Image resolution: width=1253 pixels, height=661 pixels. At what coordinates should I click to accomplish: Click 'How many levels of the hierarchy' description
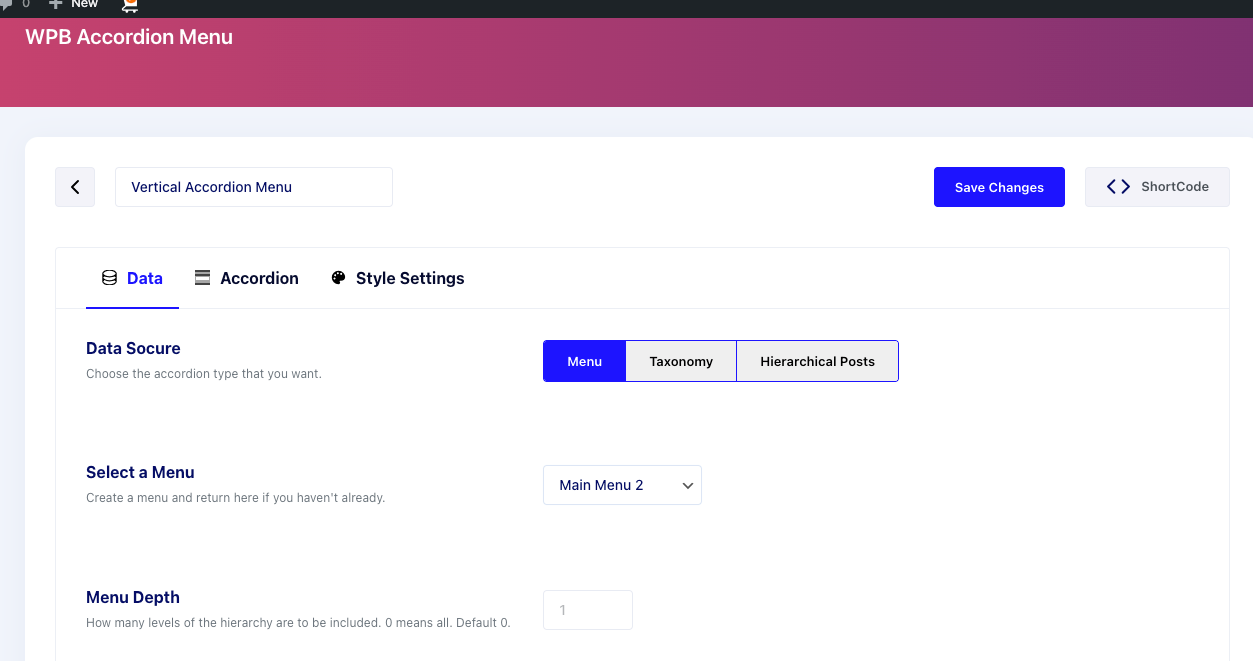pos(298,622)
